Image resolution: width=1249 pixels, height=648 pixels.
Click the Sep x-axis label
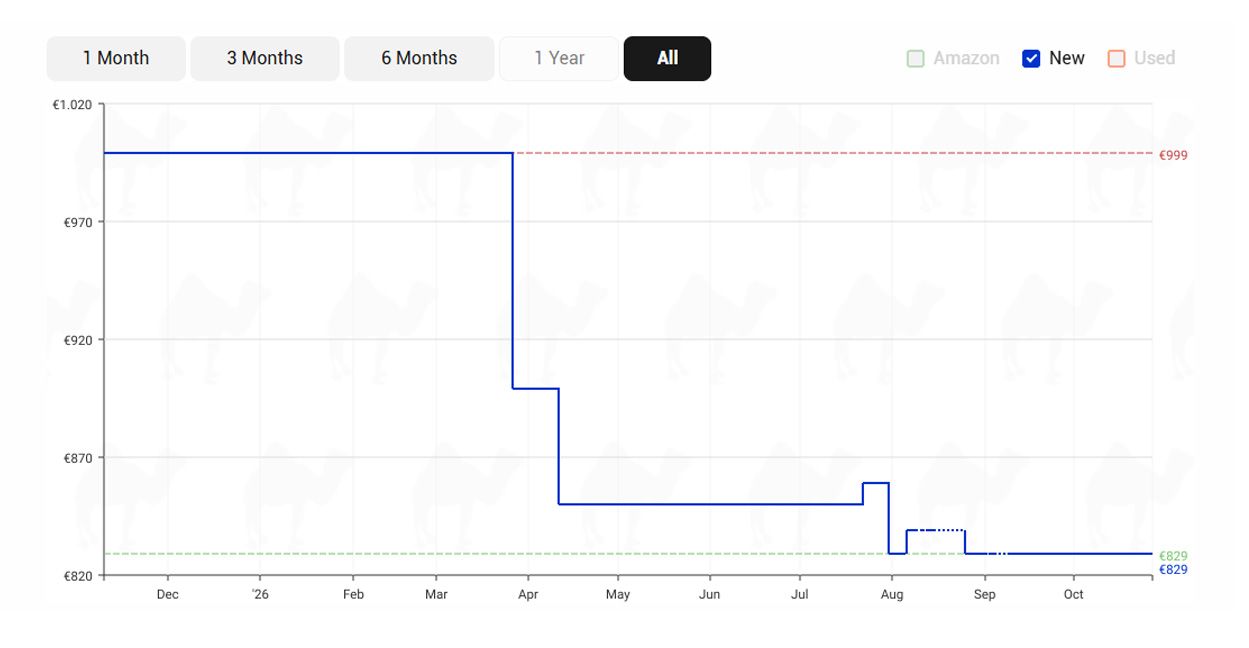(984, 594)
